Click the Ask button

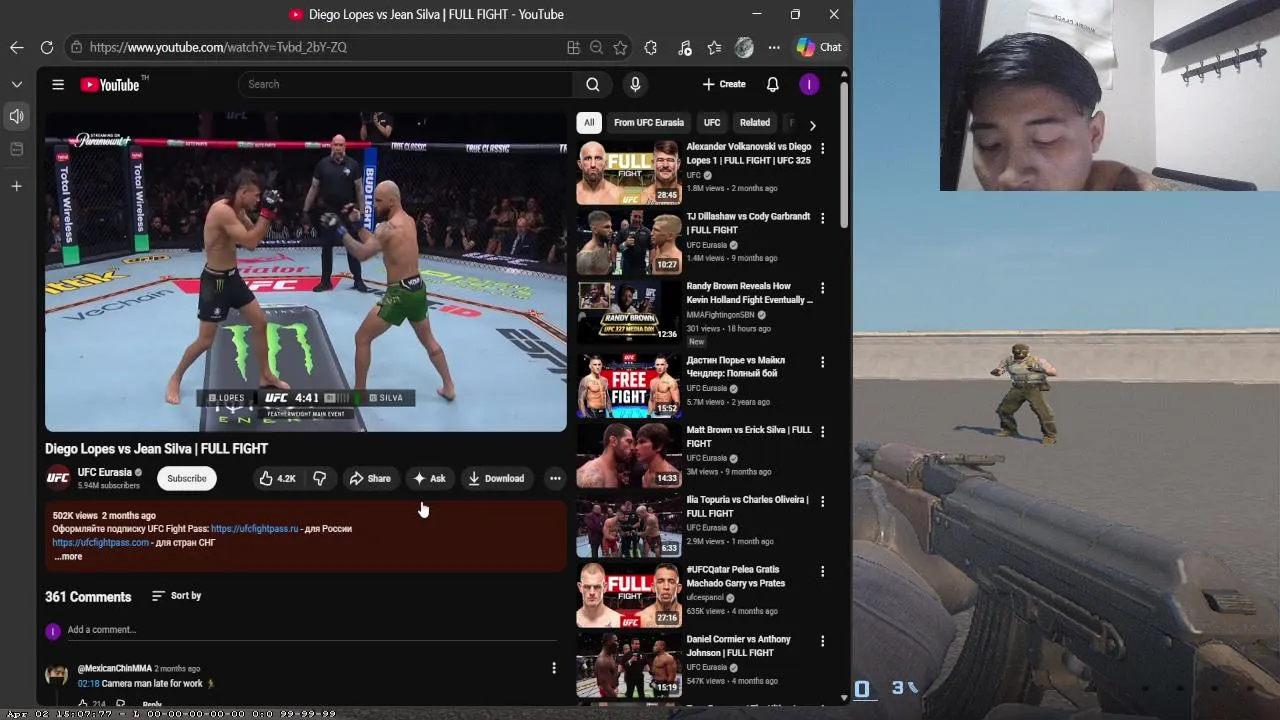click(x=430, y=478)
